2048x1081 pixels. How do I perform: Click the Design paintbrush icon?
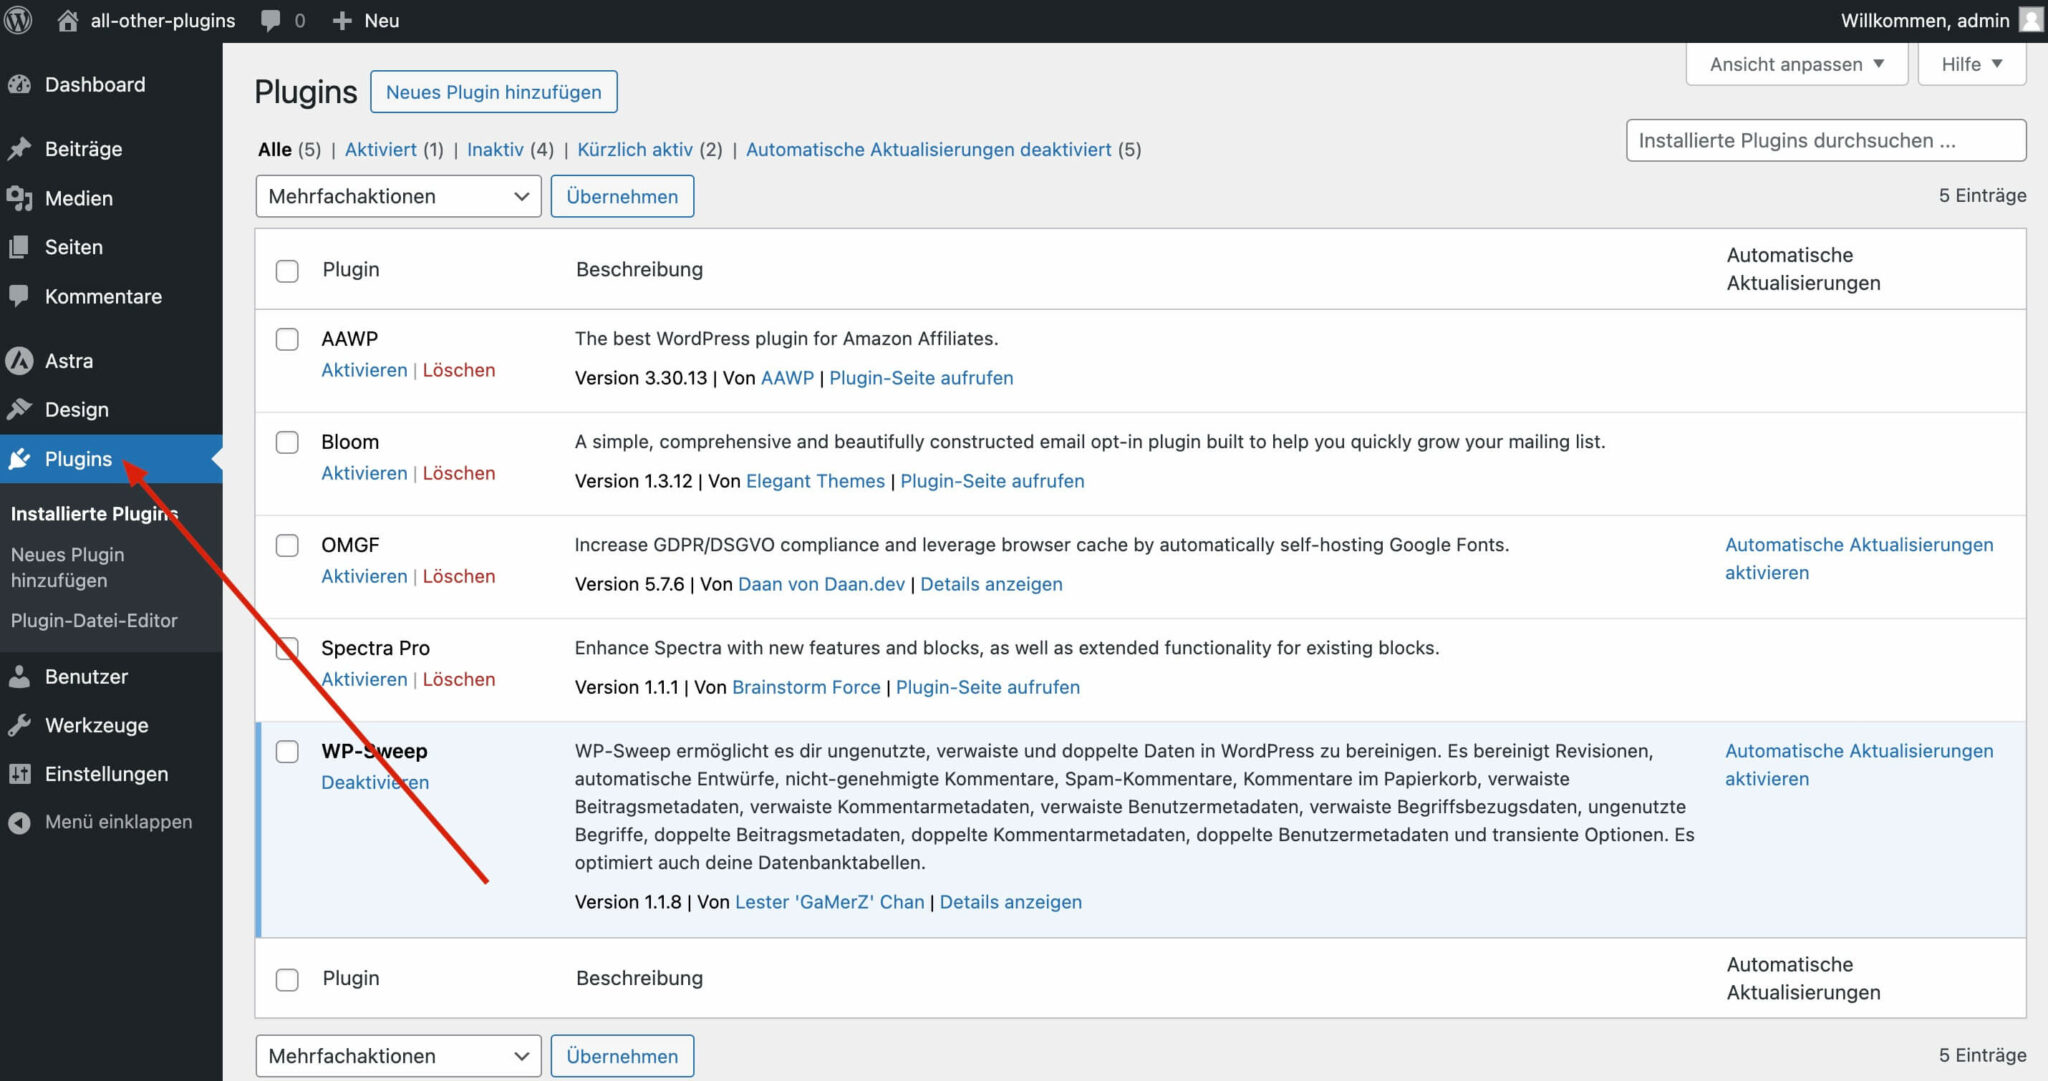pyautogui.click(x=20, y=409)
